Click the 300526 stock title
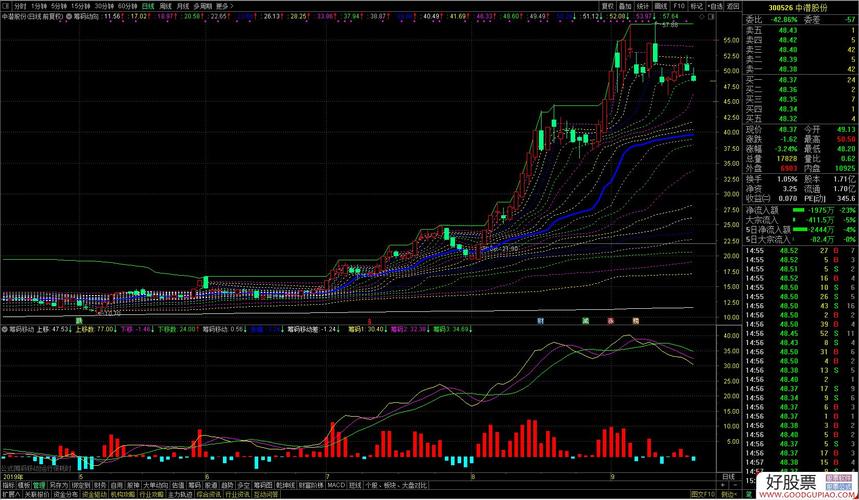The height and width of the screenshot is (500, 859). [800, 7]
